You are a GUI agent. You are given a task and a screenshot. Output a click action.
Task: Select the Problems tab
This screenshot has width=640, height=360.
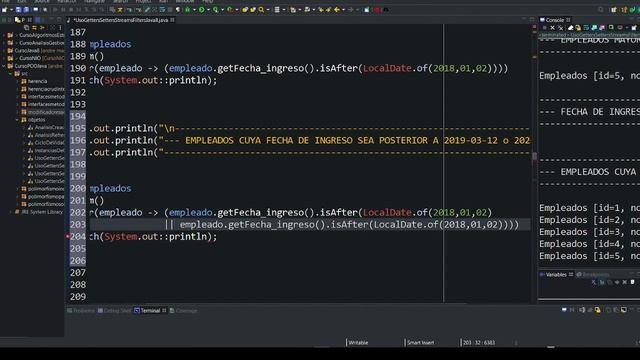(x=81, y=311)
